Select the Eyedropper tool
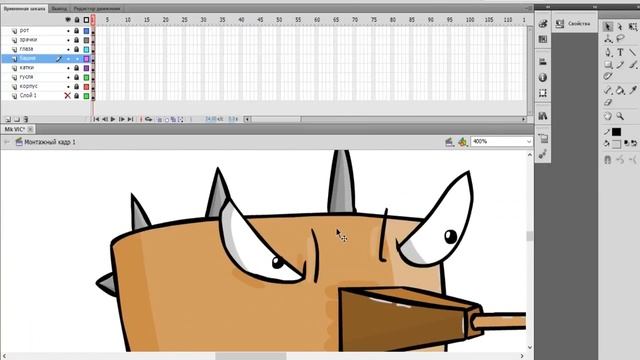 coord(633,91)
